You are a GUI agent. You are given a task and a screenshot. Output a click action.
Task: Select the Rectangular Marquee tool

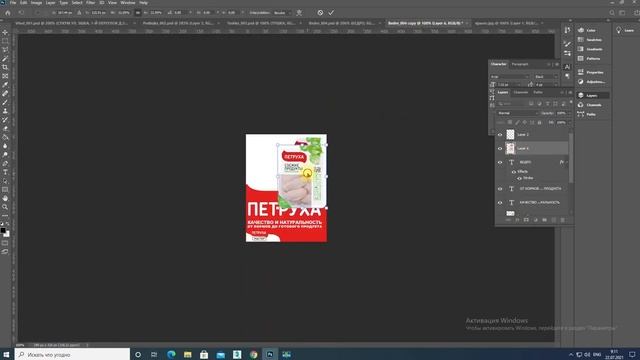click(x=5, y=41)
